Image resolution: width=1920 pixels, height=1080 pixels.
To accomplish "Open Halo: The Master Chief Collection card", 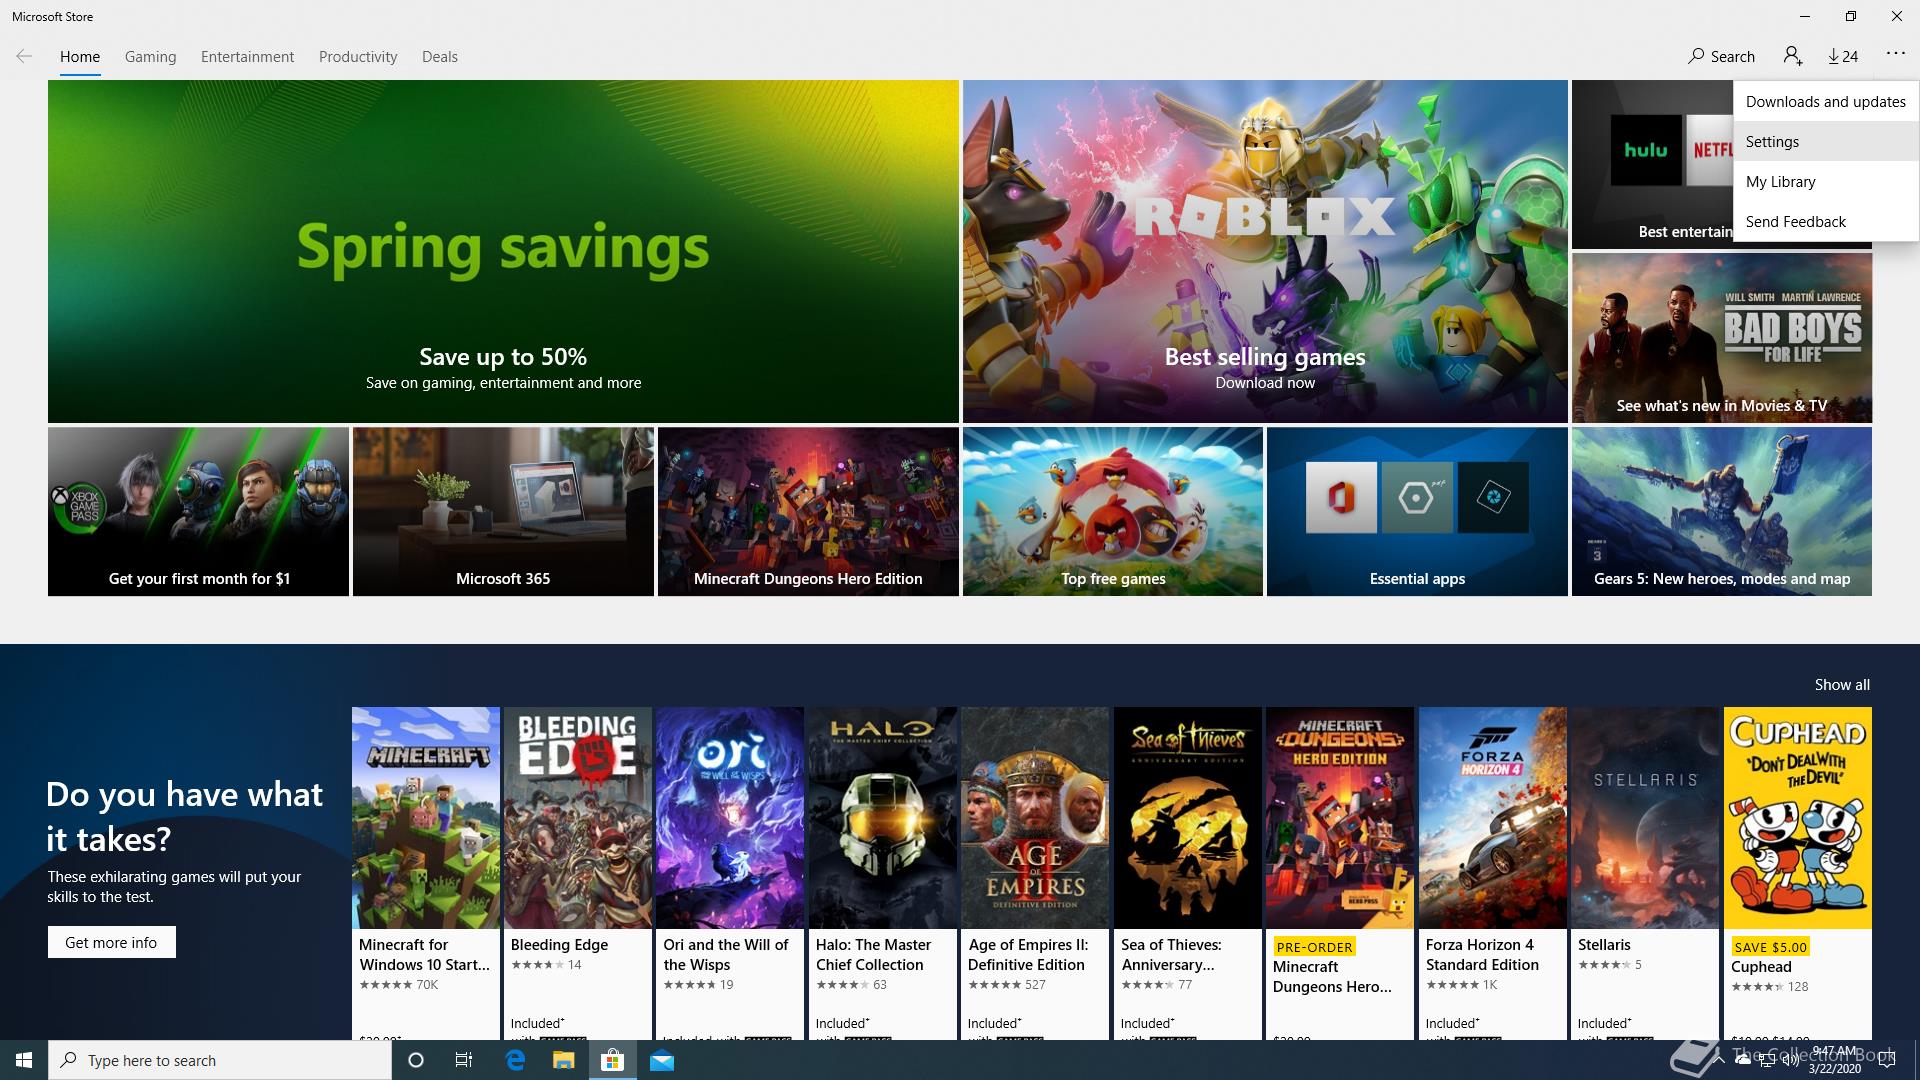I will click(883, 873).
